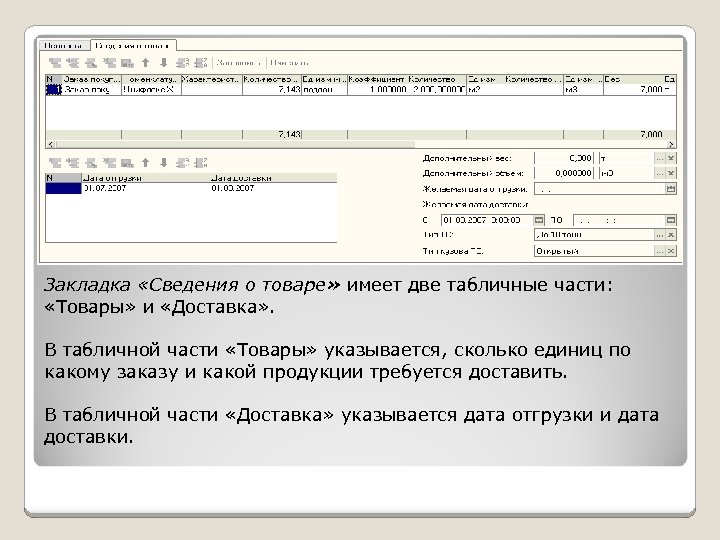This screenshot has height=540, width=720.
Task: Clear the additional volume unit 'м3'
Action: [671, 173]
